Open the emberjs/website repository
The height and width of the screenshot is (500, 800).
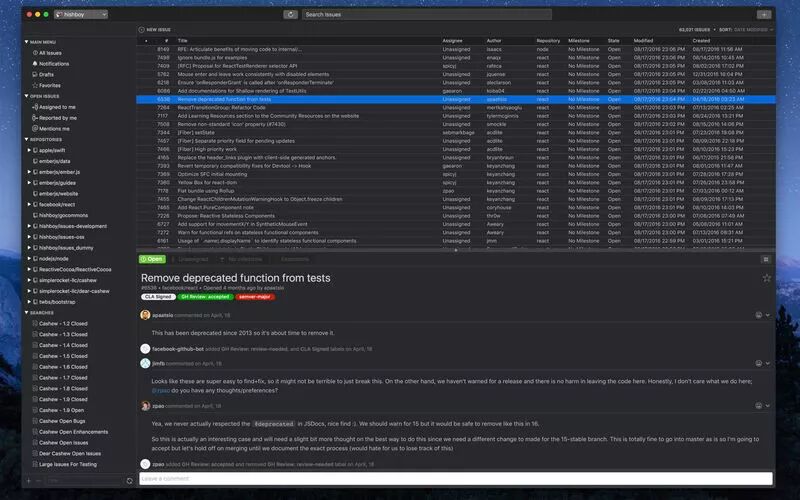coord(59,194)
